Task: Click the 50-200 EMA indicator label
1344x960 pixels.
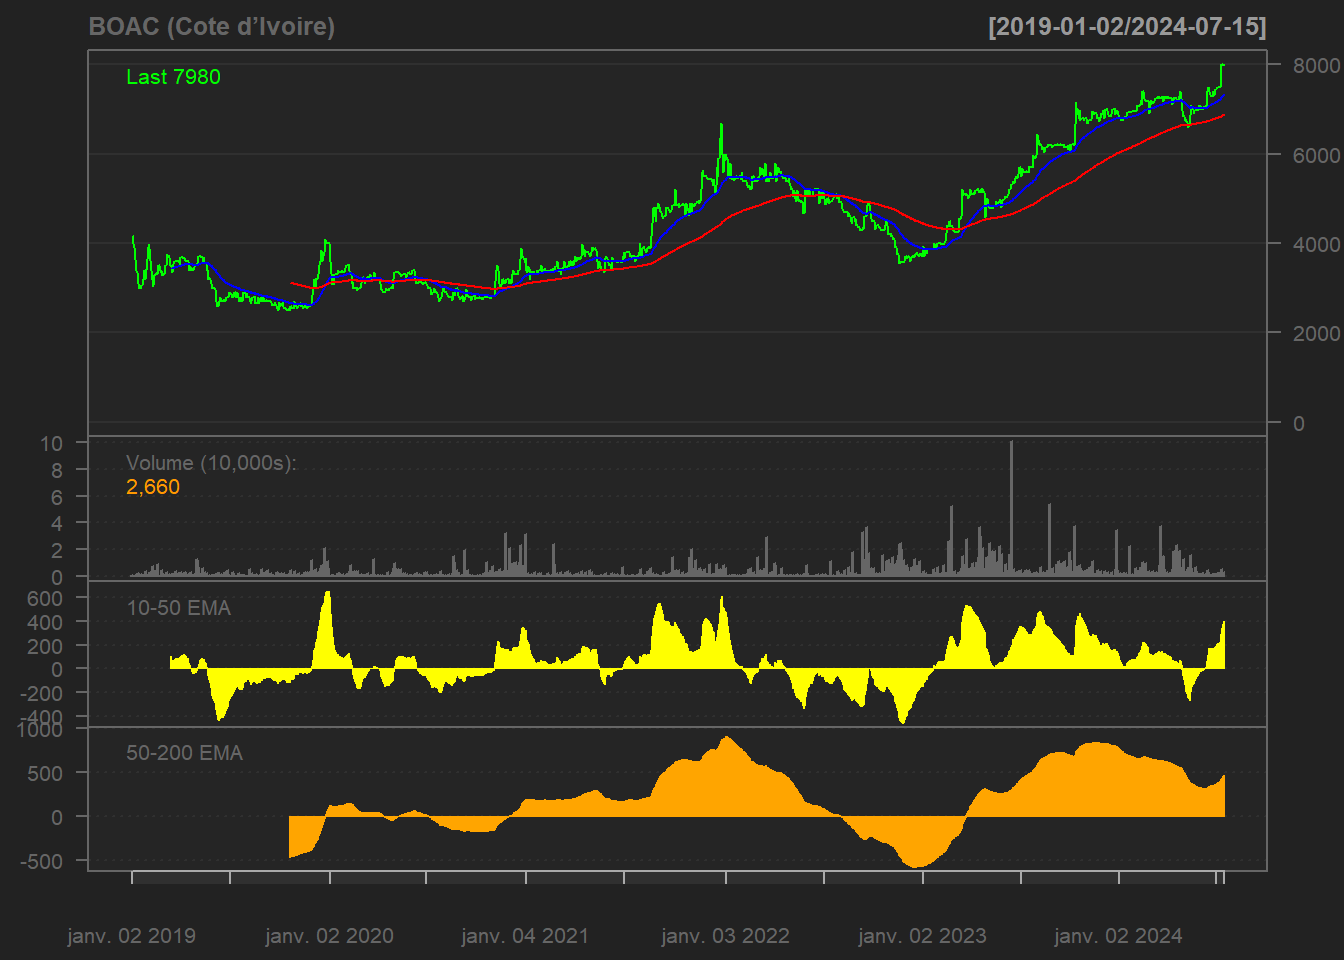Action: pos(184,753)
